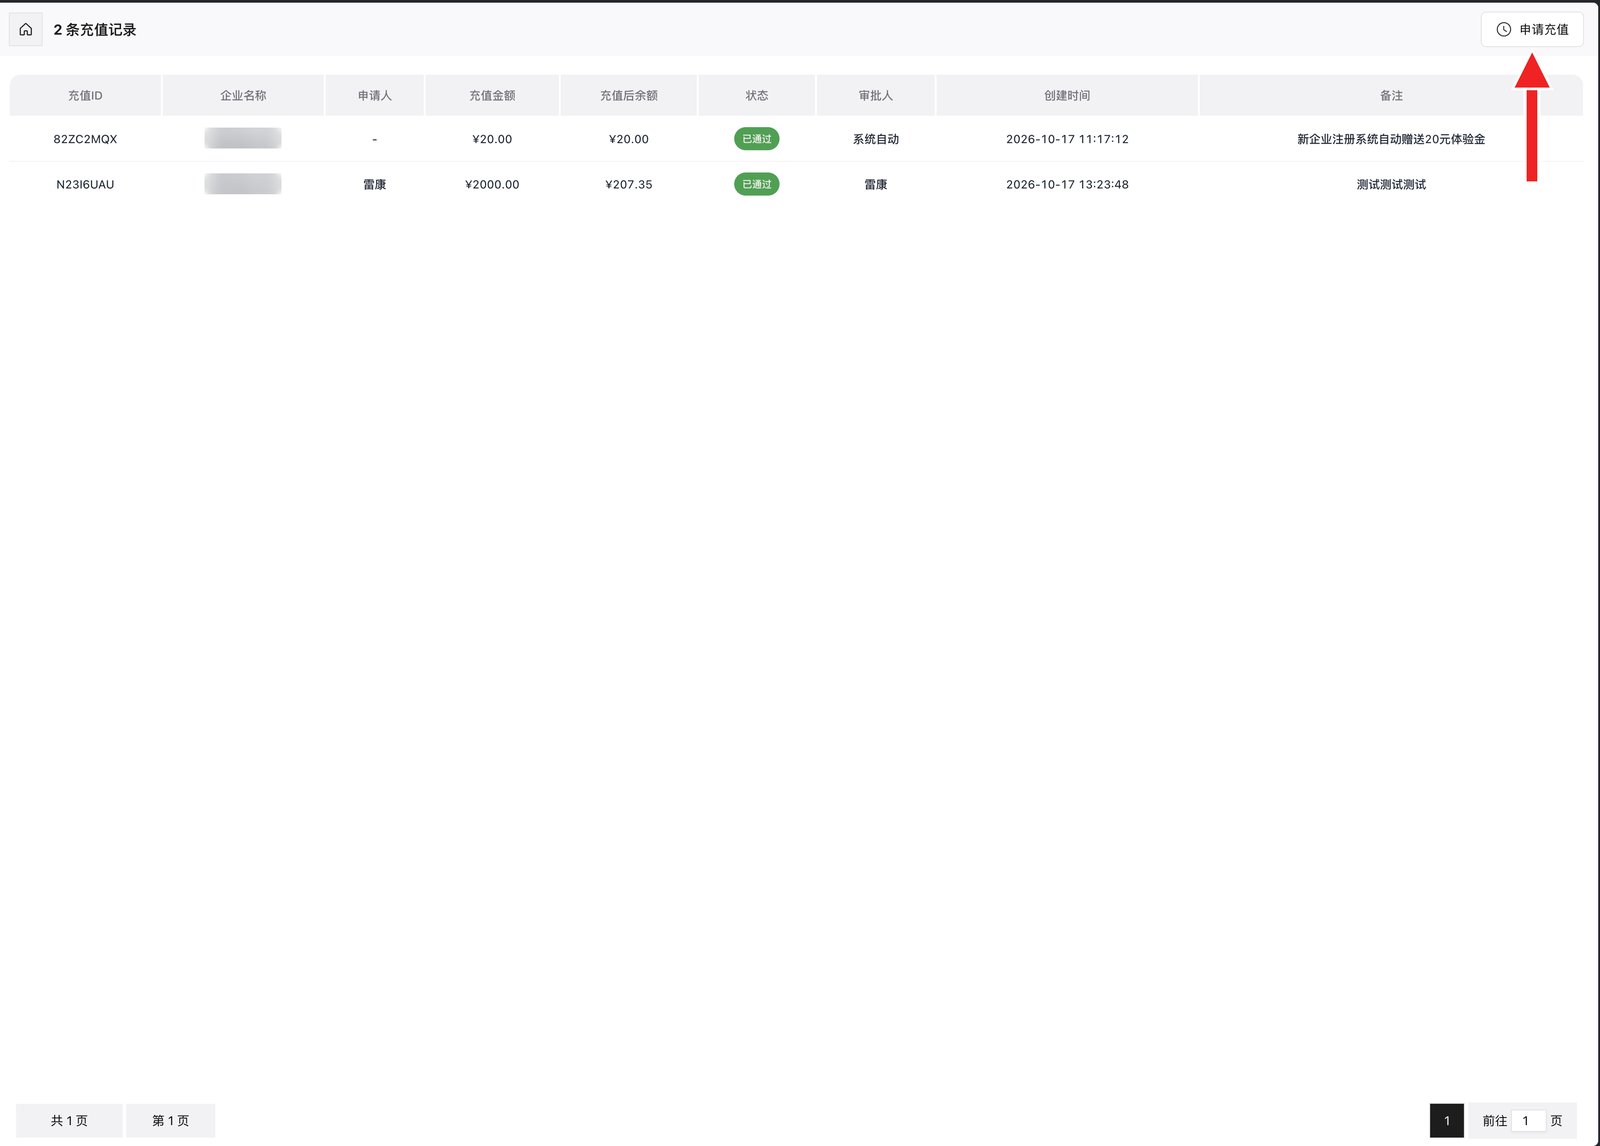This screenshot has height=1146, width=1600.
Task: Click the 共 1 页 total pages label
Action: pos(69,1121)
